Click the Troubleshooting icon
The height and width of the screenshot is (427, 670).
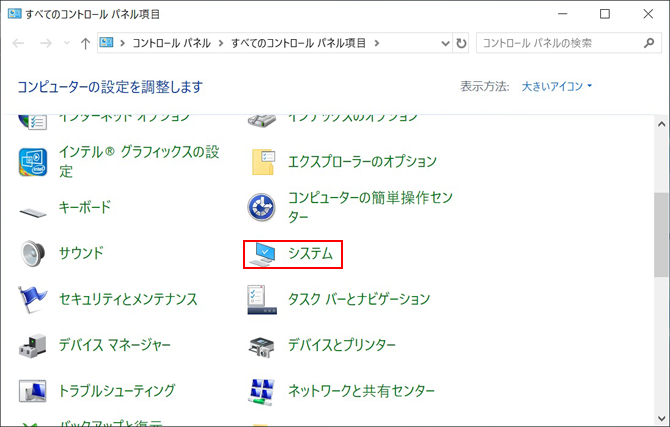pyautogui.click(x=32, y=391)
